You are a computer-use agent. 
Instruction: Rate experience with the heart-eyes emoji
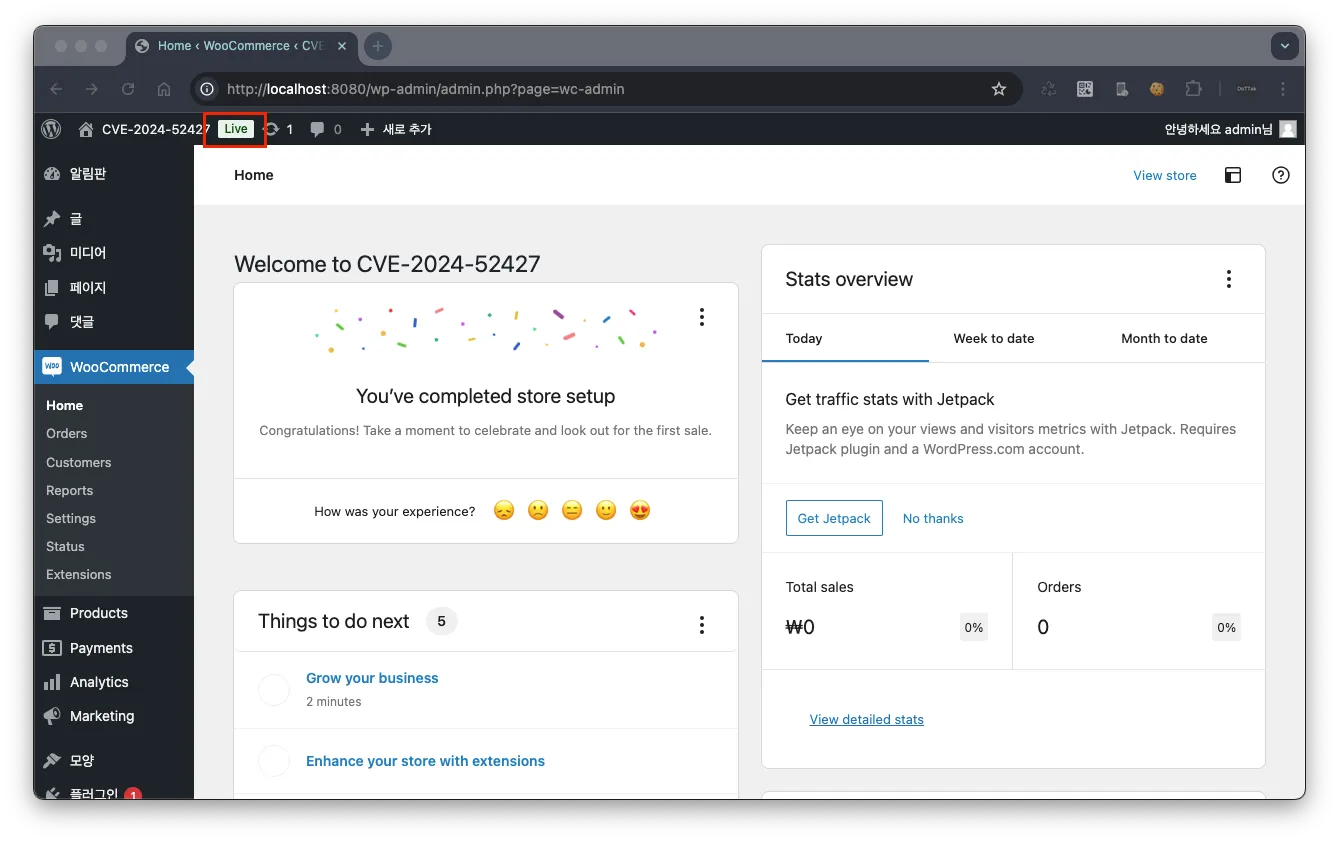tap(640, 511)
